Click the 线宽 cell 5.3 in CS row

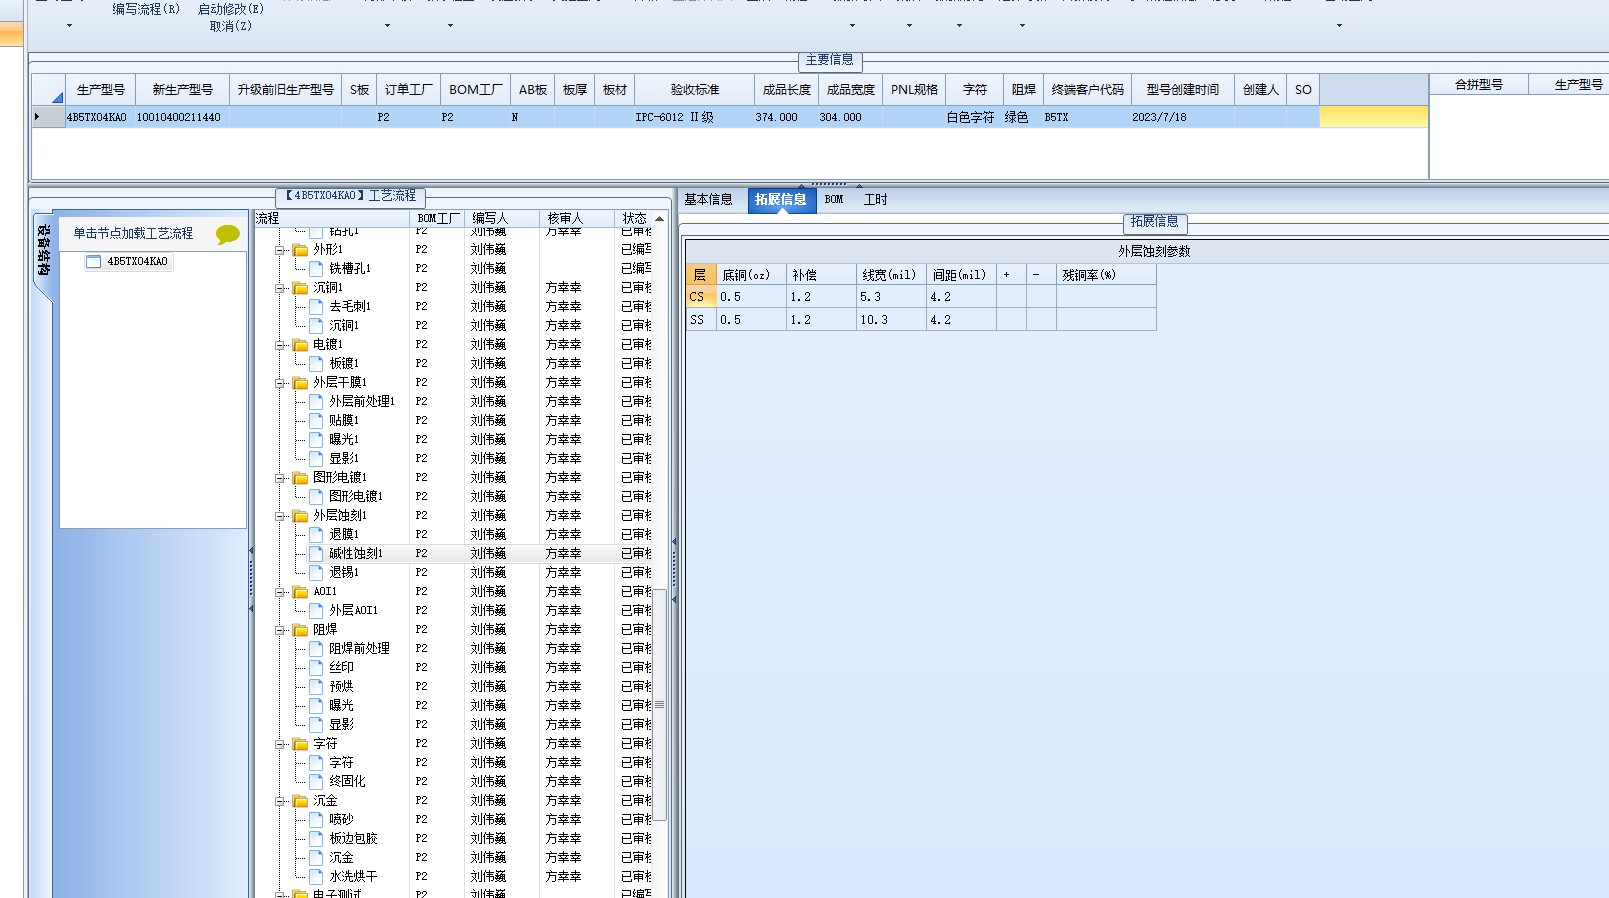(891, 297)
